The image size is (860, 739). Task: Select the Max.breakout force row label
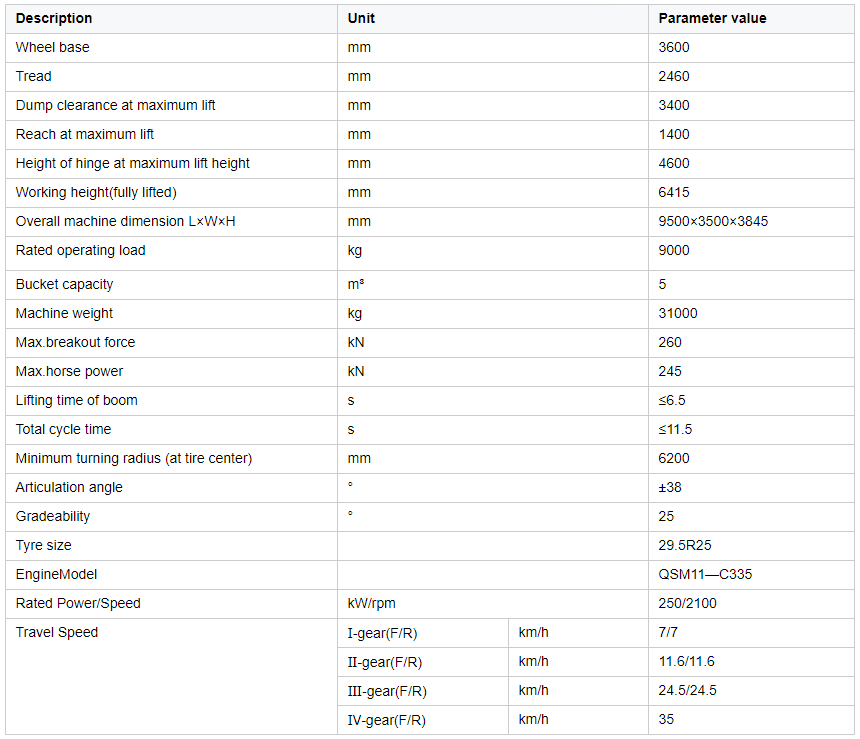tap(75, 342)
